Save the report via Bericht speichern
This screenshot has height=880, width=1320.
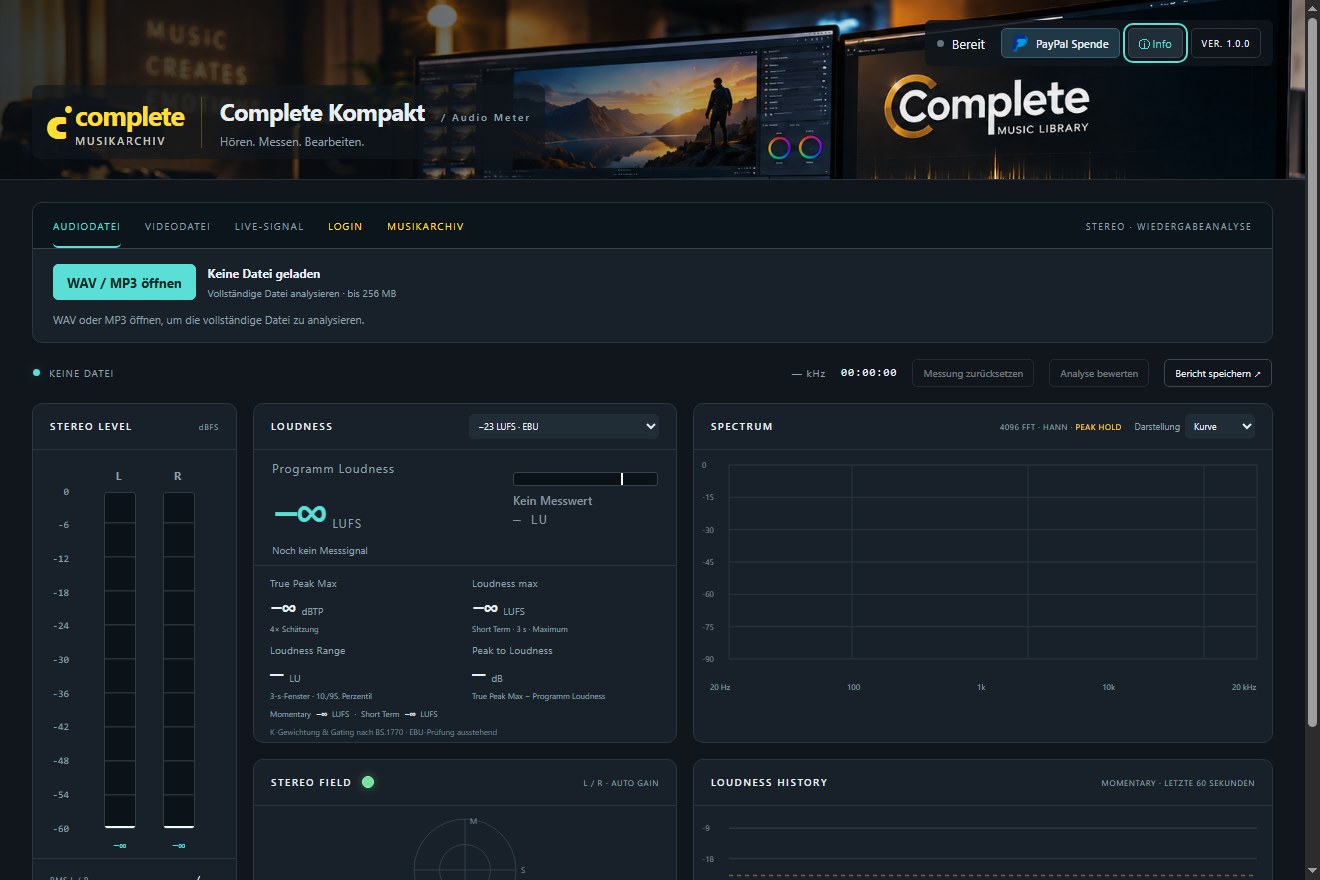[1218, 374]
